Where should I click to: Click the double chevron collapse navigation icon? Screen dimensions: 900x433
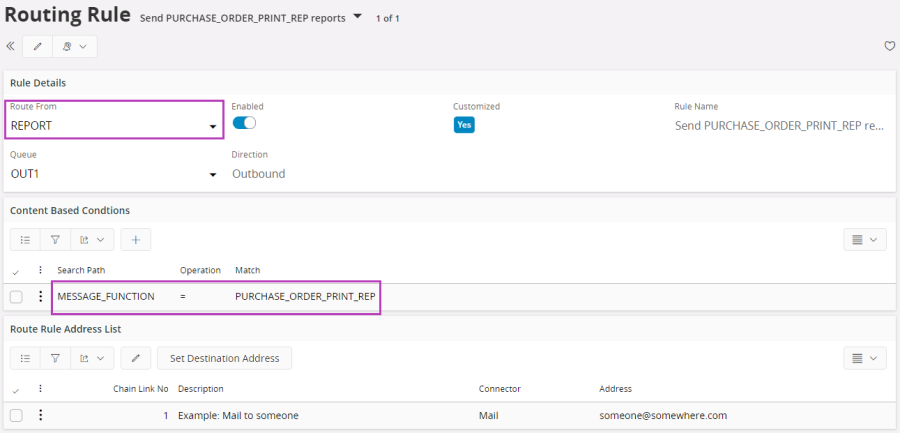click(11, 46)
